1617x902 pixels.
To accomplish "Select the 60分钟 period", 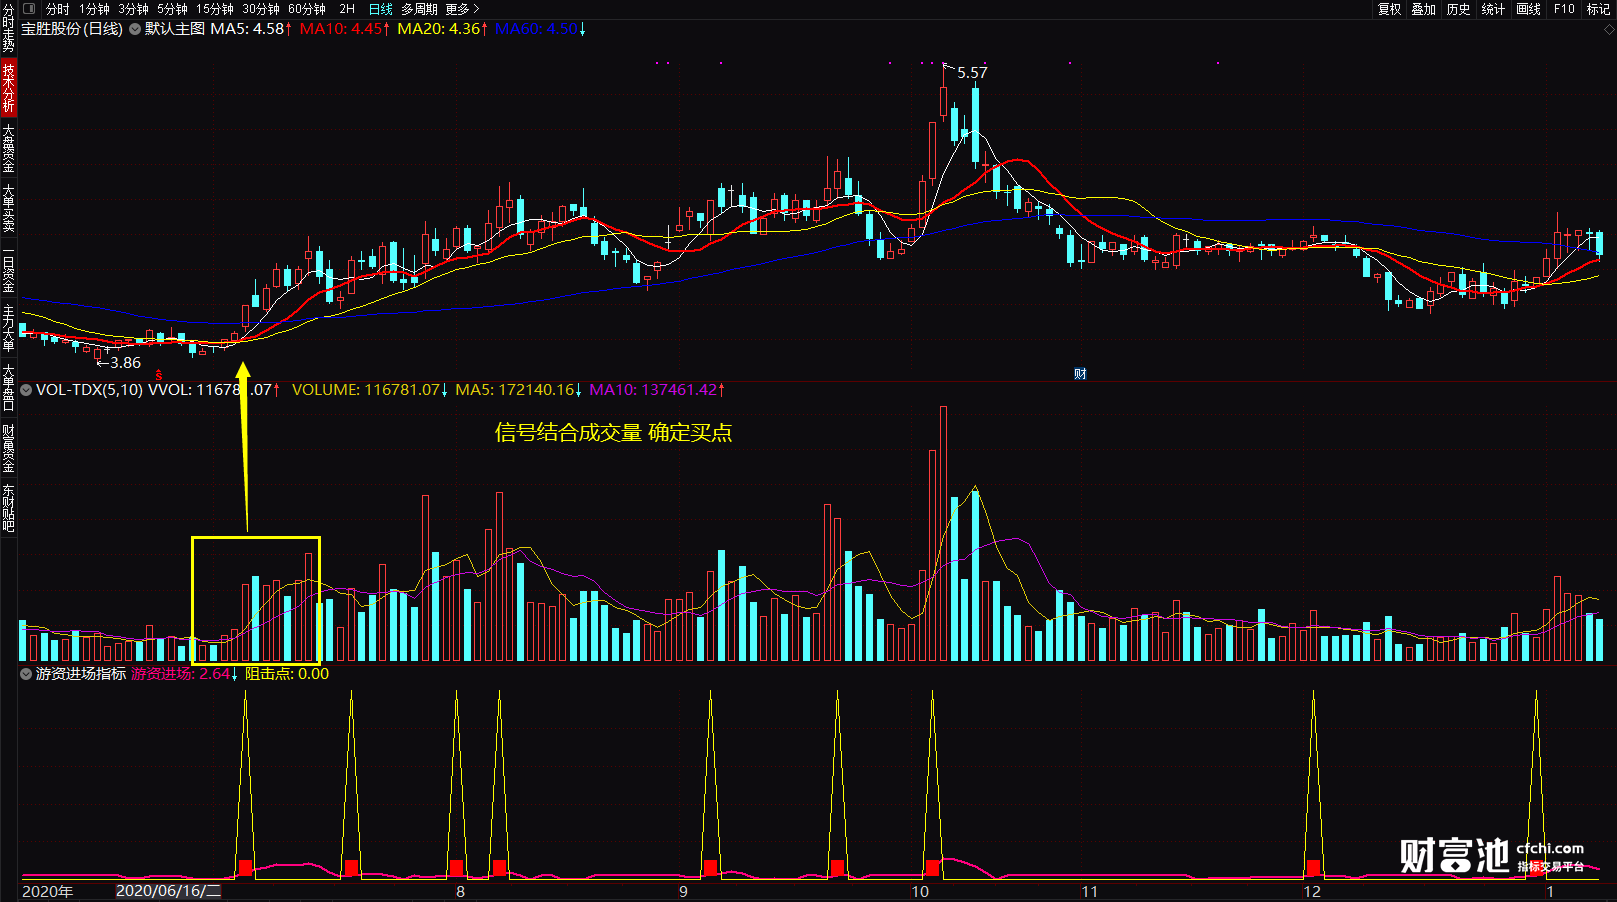I will [x=307, y=9].
